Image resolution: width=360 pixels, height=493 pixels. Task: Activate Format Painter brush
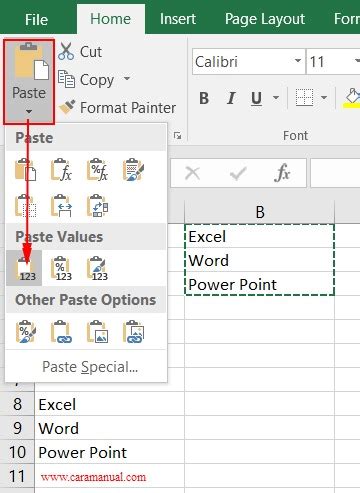117,107
